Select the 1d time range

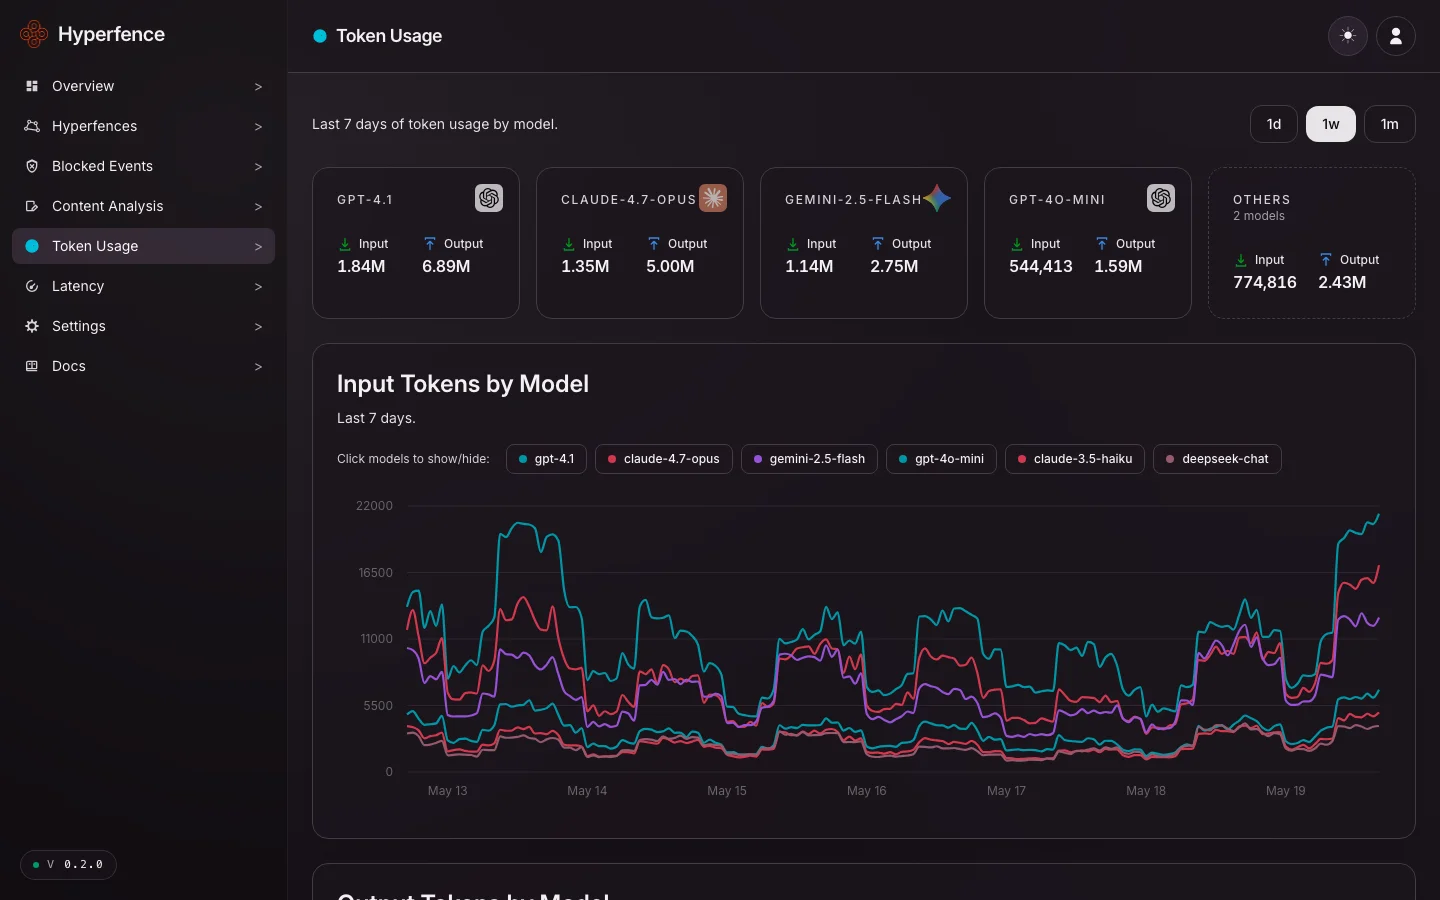[x=1274, y=124]
